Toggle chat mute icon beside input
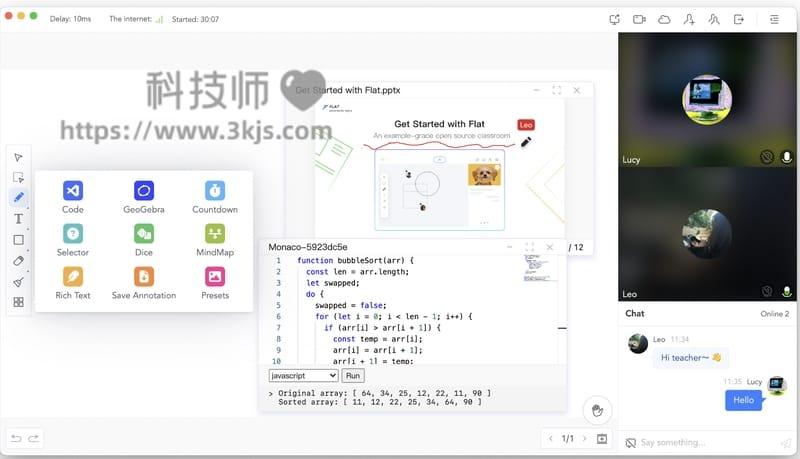This screenshot has width=800, height=459. 631,443
